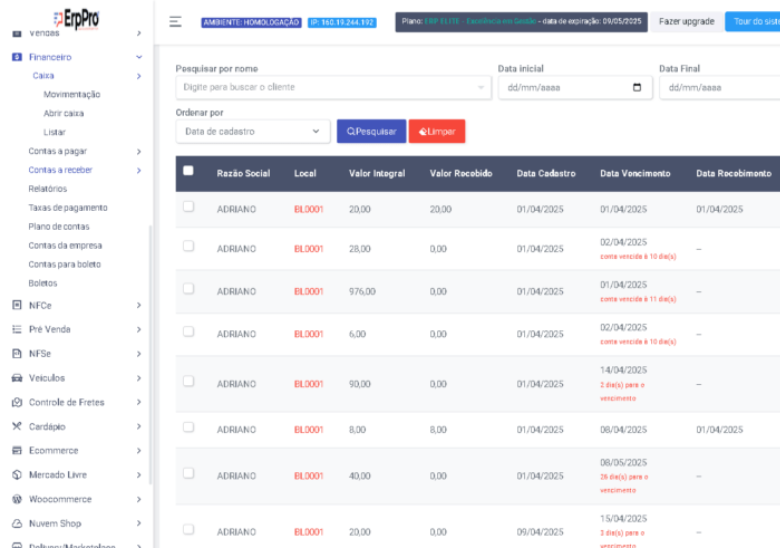Image resolution: width=780 pixels, height=548 pixels.
Task: Click the Cardápio utensils icon
Action: tap(17, 426)
